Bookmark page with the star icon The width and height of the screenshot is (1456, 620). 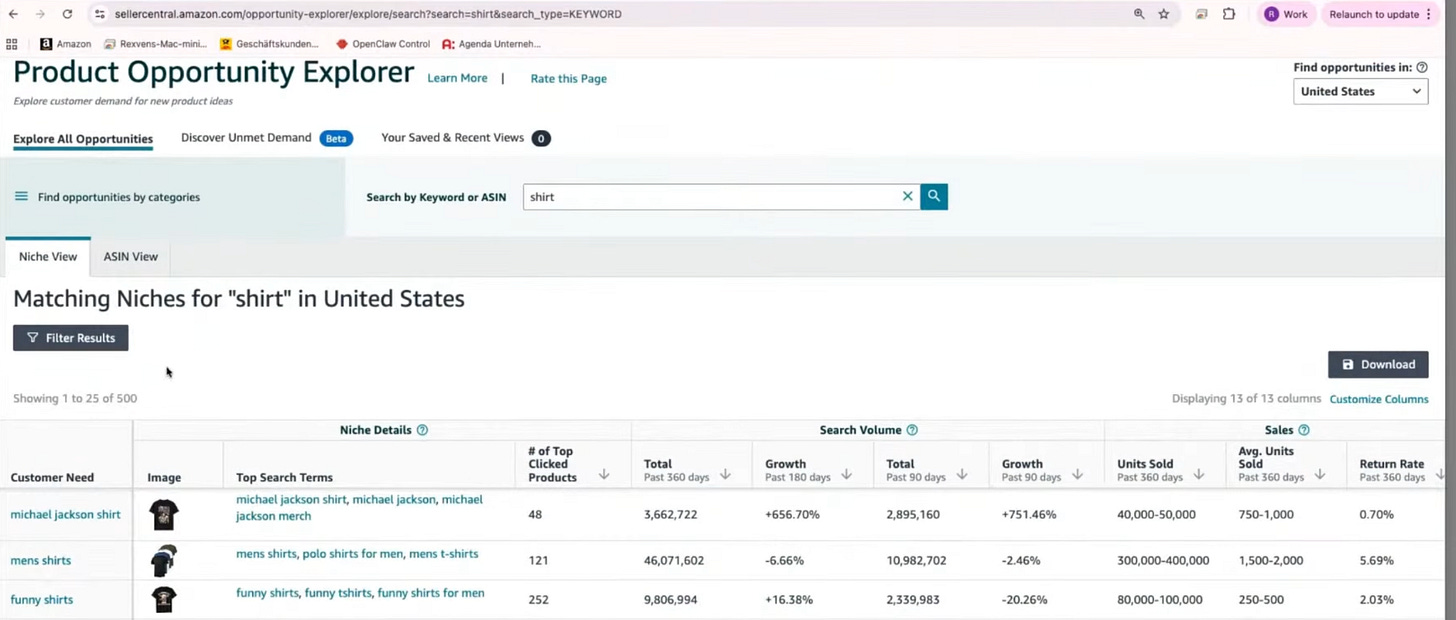(x=1164, y=14)
